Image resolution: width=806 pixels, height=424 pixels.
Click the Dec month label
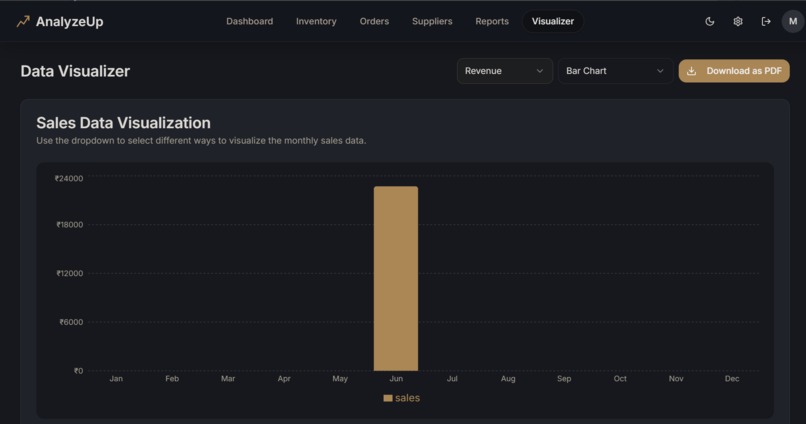pos(732,379)
